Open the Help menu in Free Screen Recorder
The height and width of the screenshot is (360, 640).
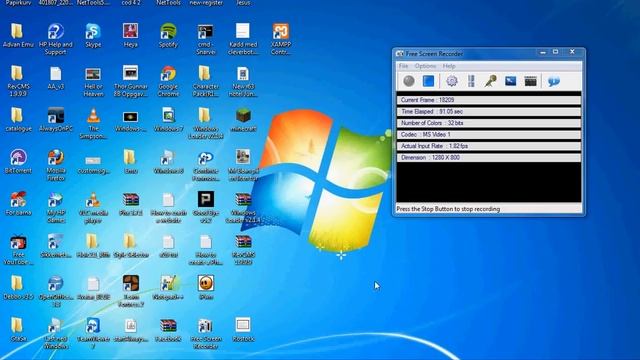[x=449, y=66]
